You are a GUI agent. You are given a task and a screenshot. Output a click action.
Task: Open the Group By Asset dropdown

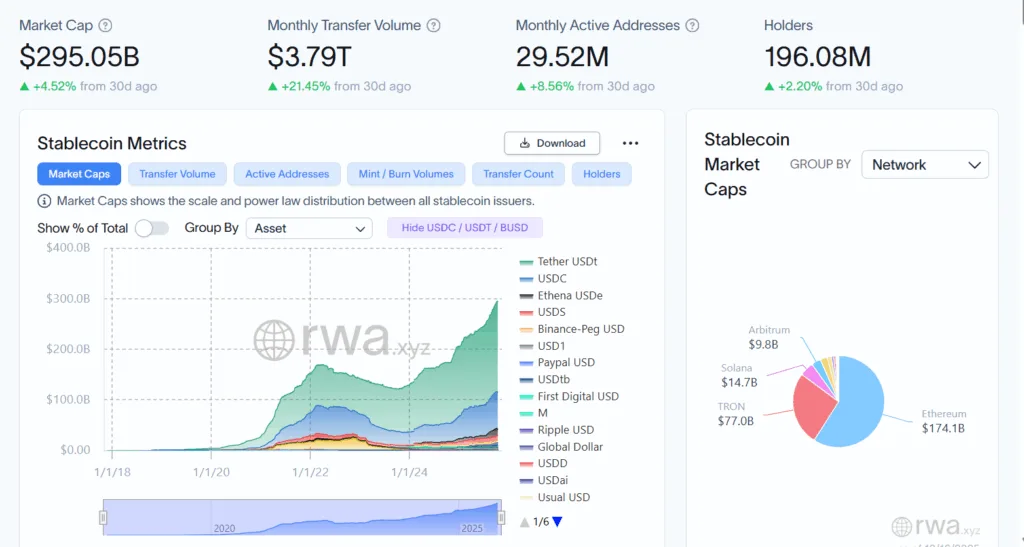tap(309, 228)
